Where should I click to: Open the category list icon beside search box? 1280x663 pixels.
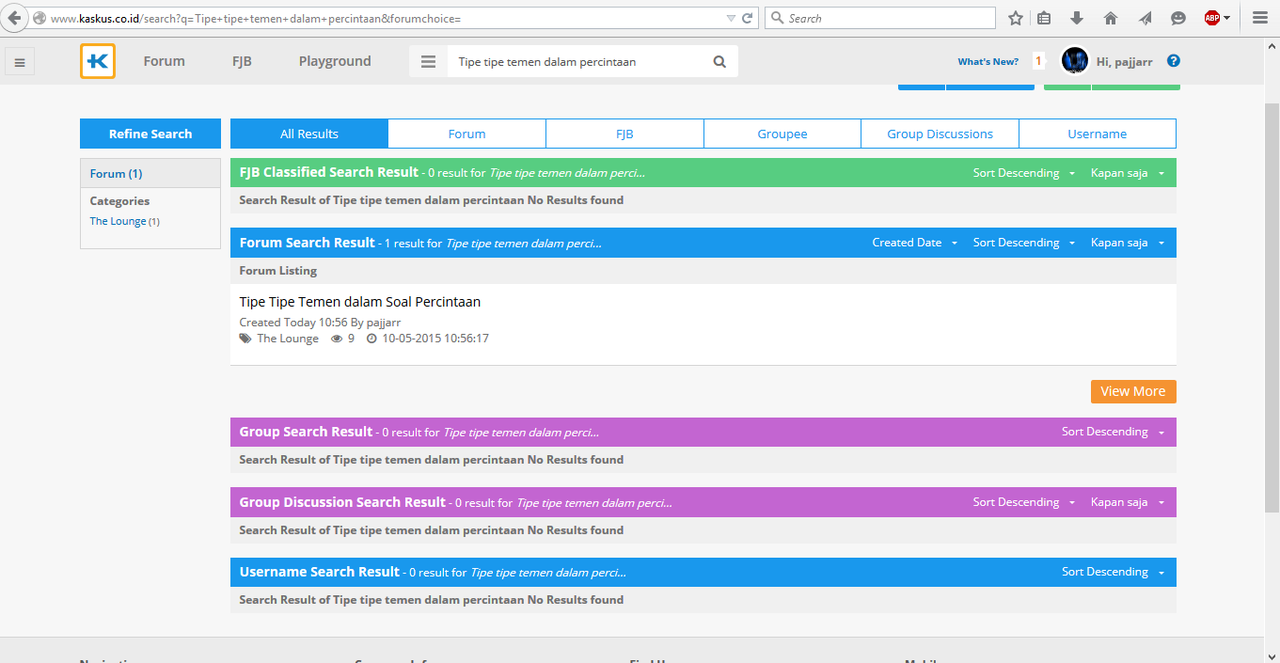tap(428, 62)
